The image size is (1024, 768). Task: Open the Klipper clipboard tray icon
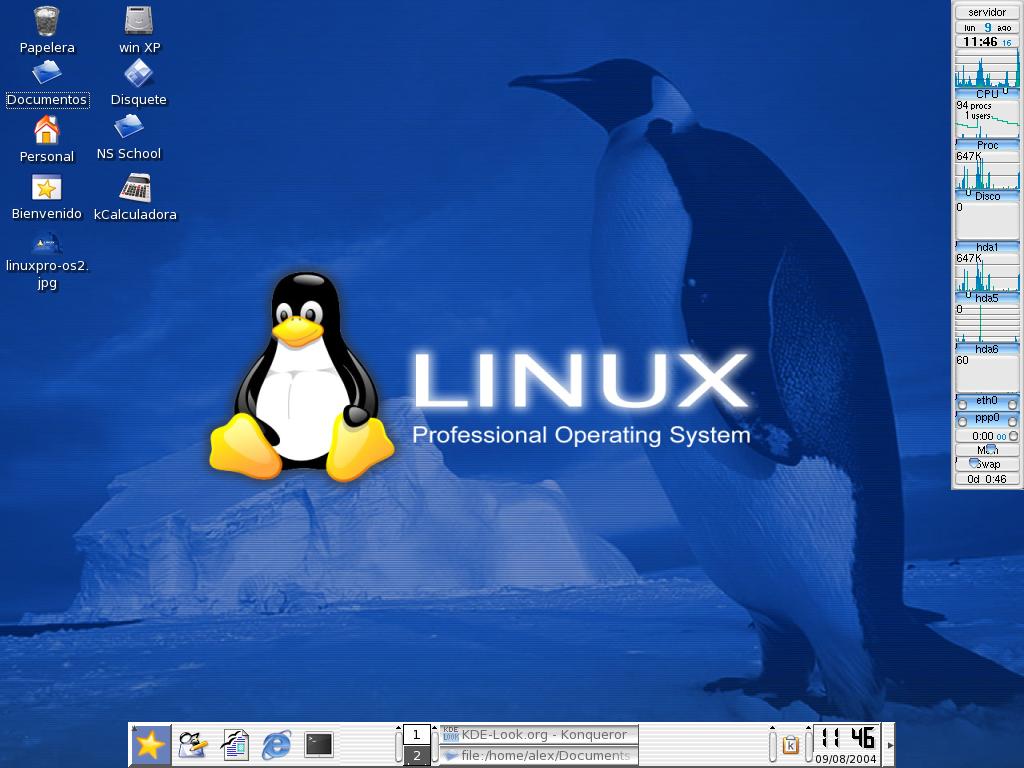coord(790,744)
